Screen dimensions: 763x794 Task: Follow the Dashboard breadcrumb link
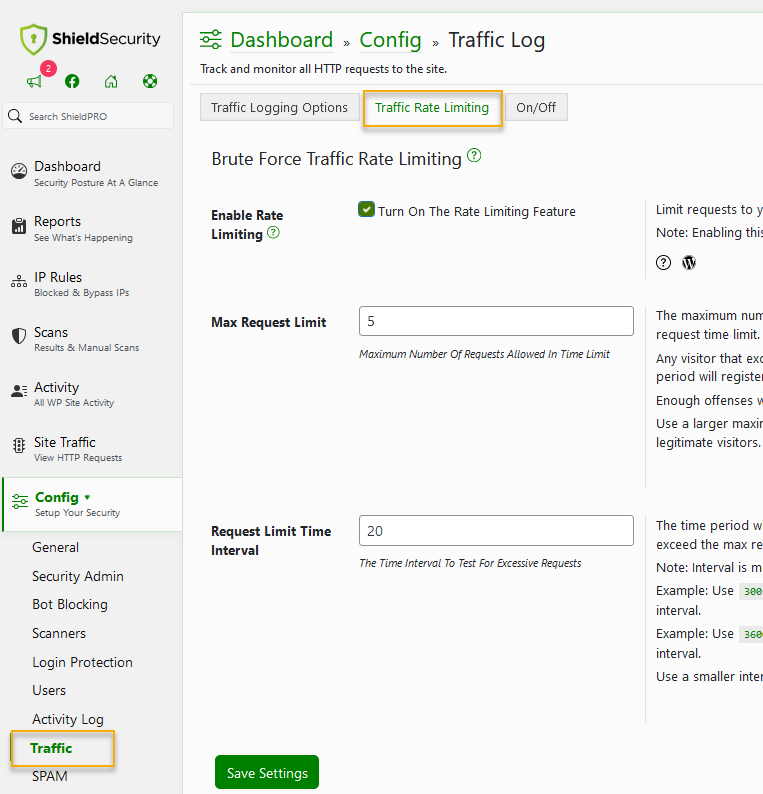pyautogui.click(x=282, y=40)
